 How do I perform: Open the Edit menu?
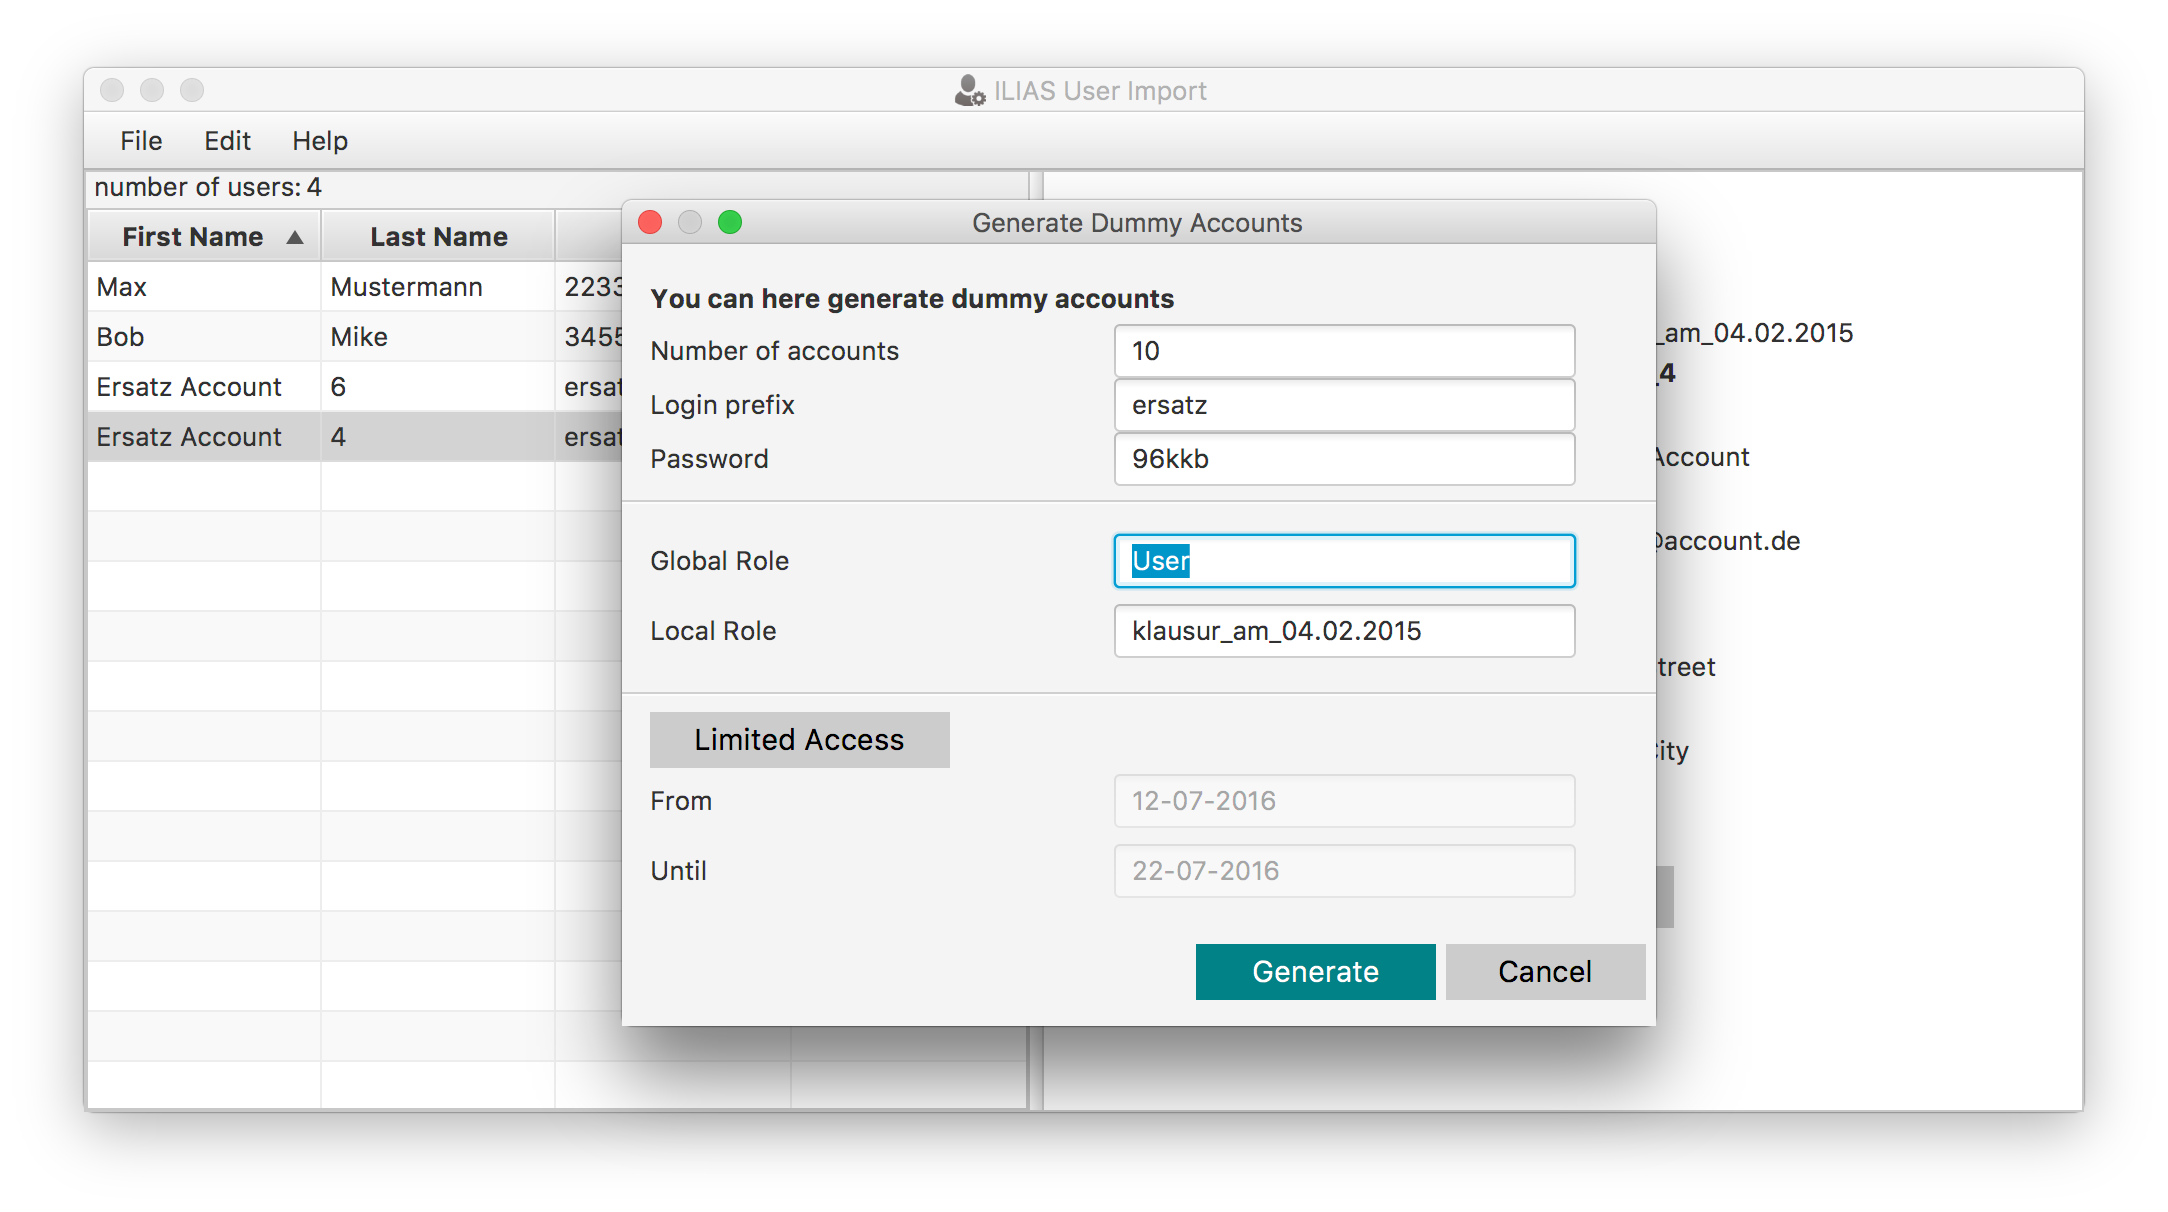pyautogui.click(x=227, y=141)
